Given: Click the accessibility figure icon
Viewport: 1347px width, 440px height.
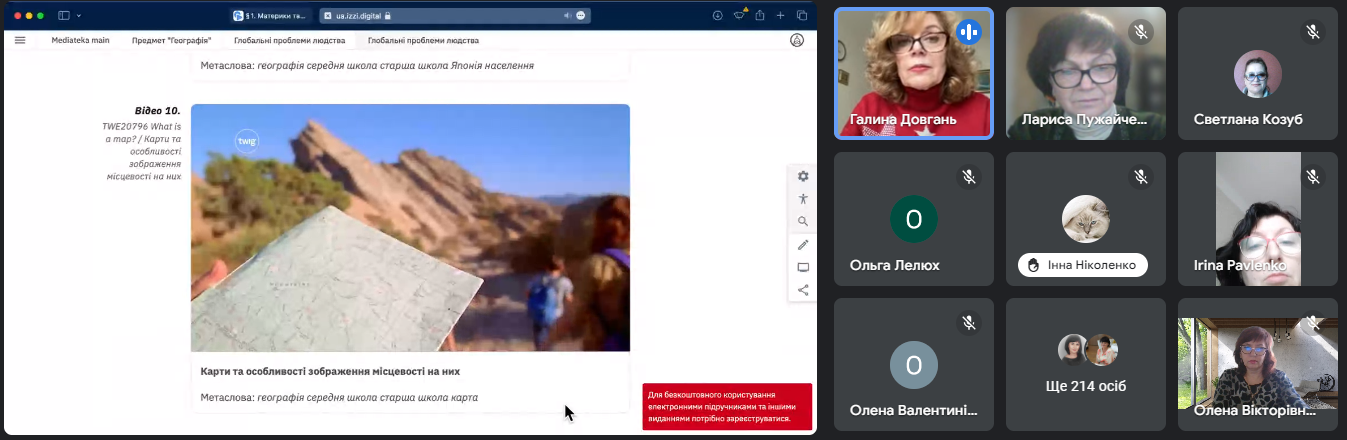Looking at the screenshot, I should (x=803, y=199).
